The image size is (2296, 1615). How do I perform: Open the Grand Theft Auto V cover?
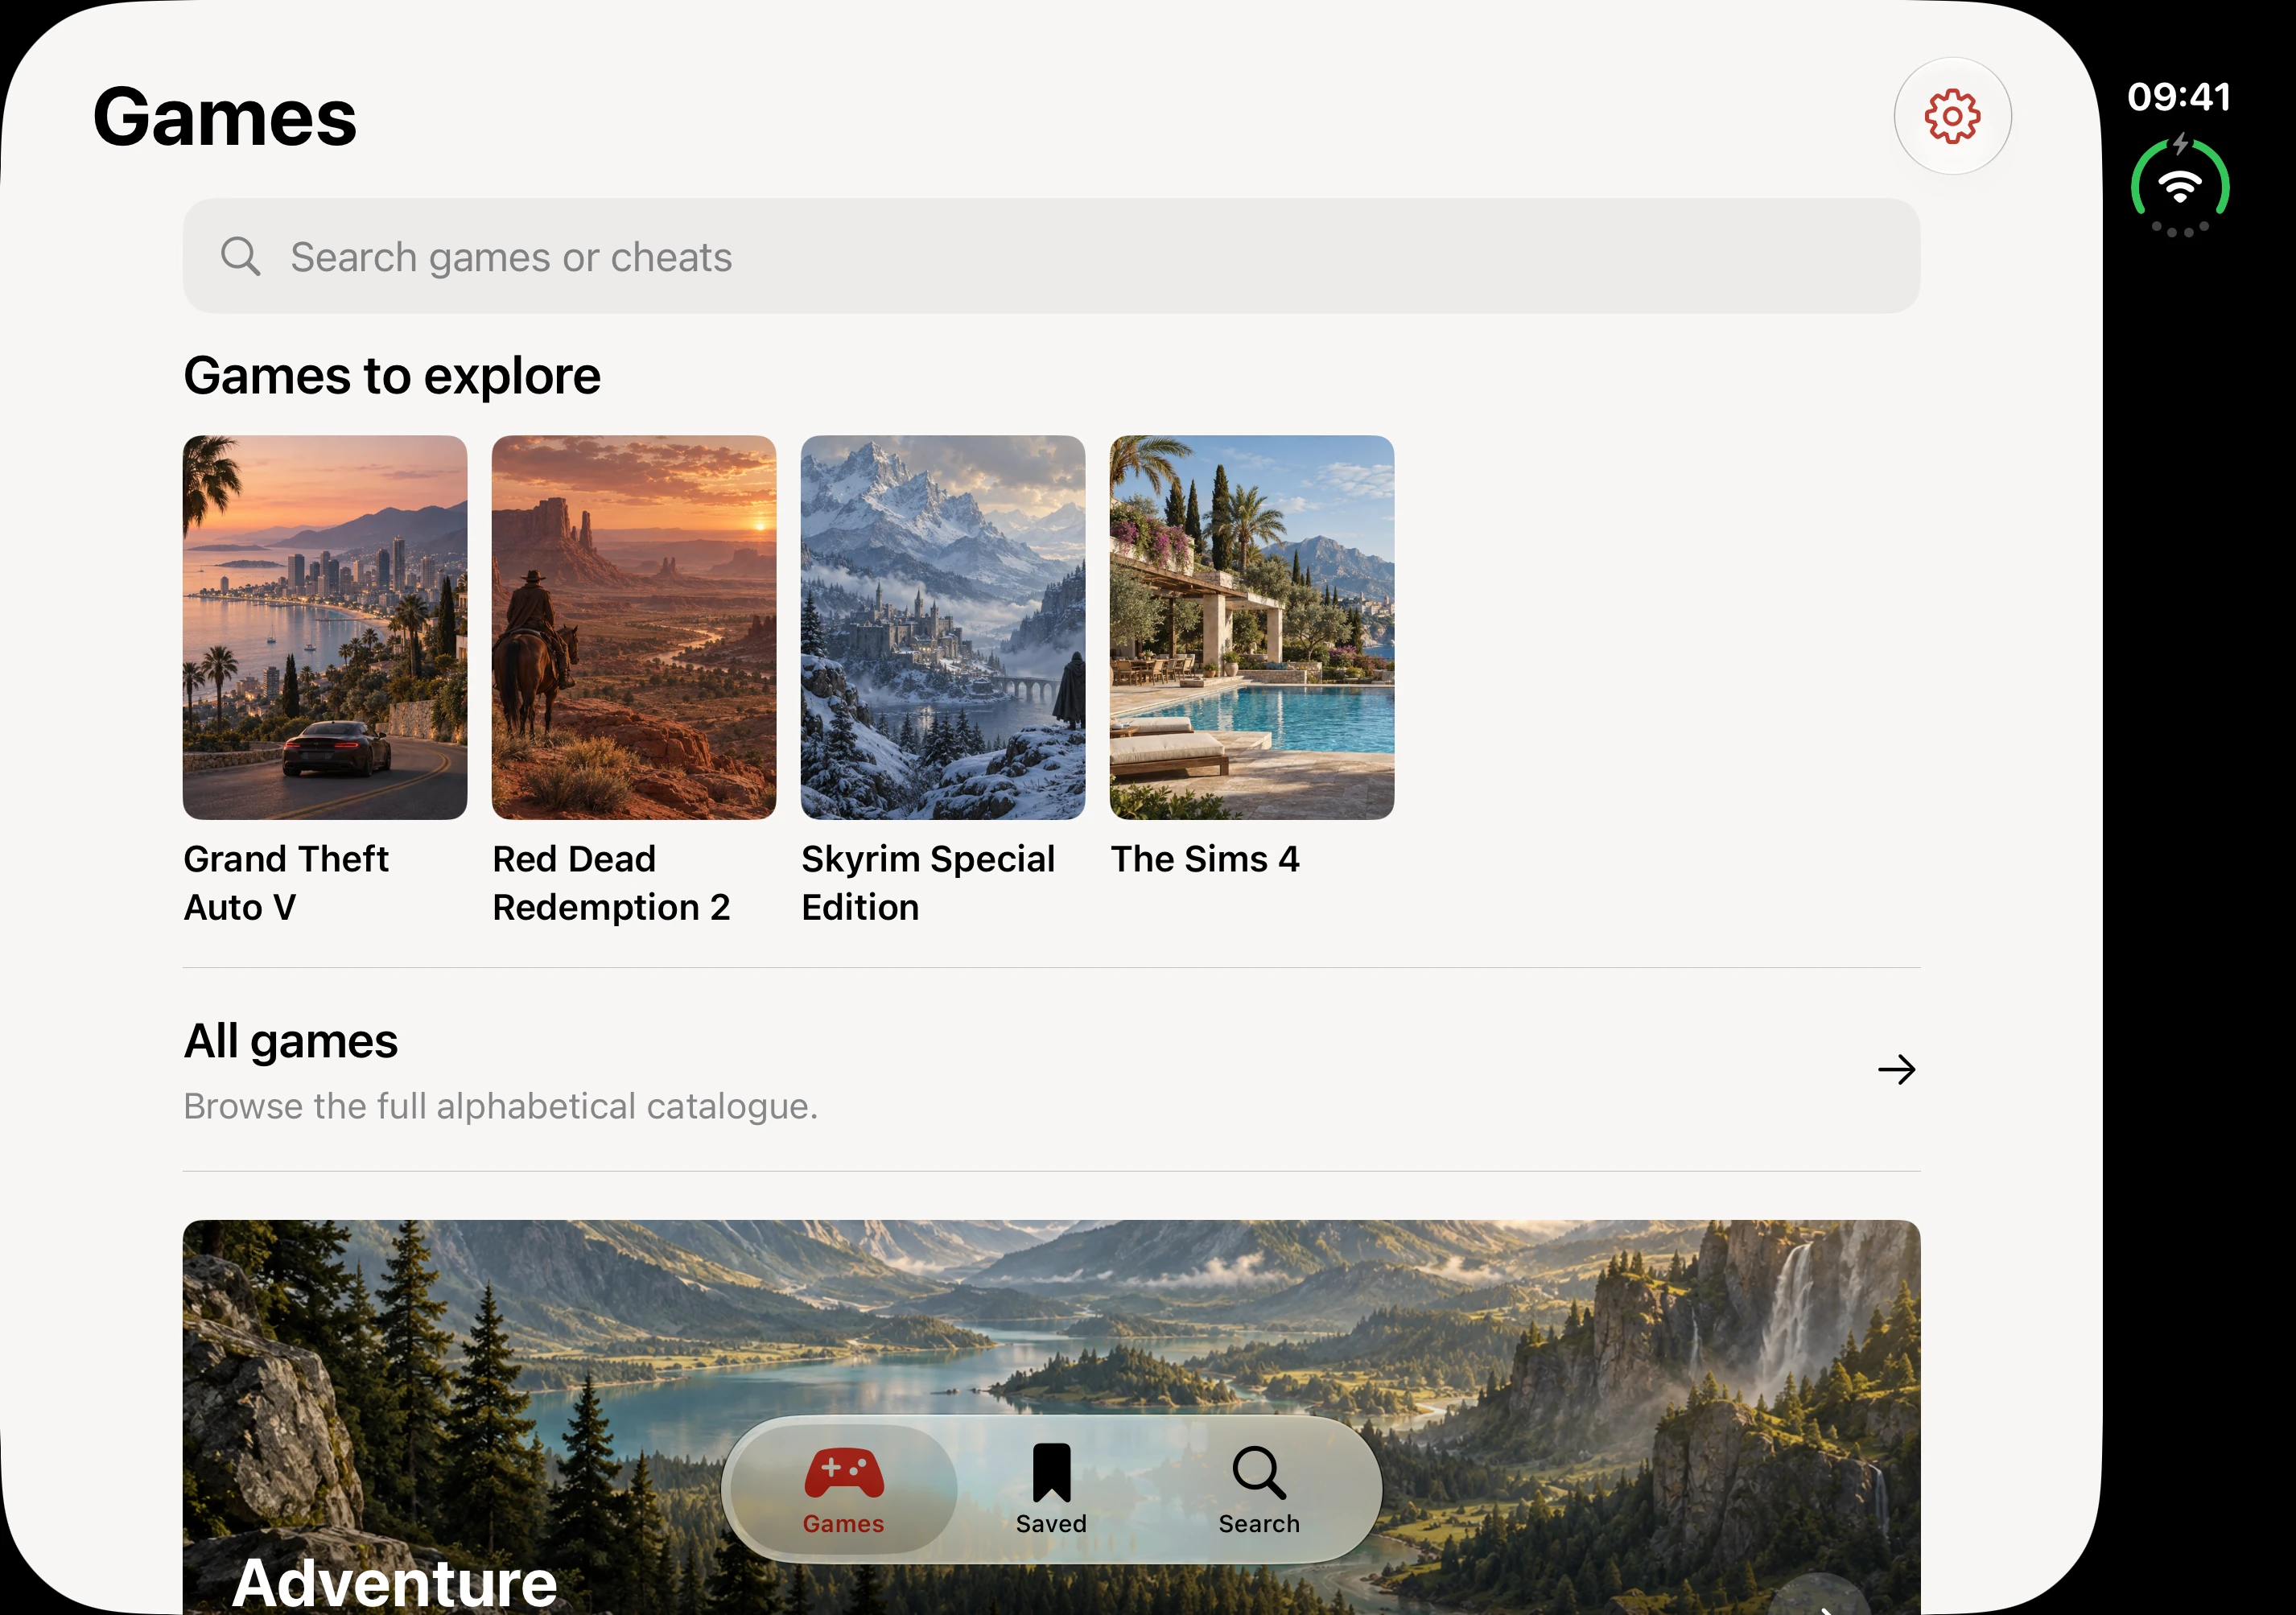[325, 627]
